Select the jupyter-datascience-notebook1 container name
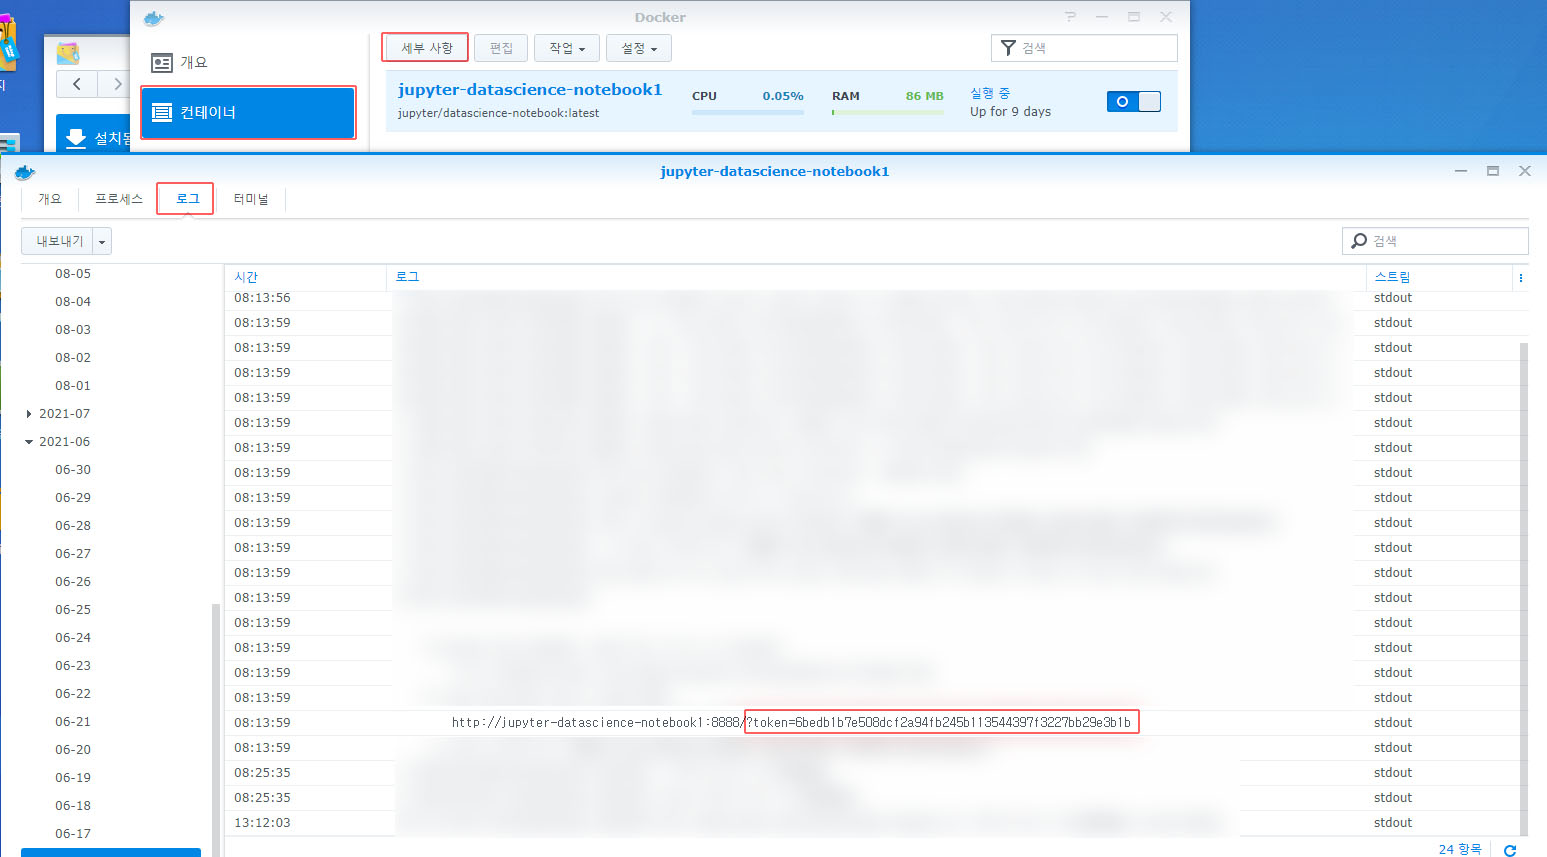The image size is (1547, 857). (x=530, y=90)
